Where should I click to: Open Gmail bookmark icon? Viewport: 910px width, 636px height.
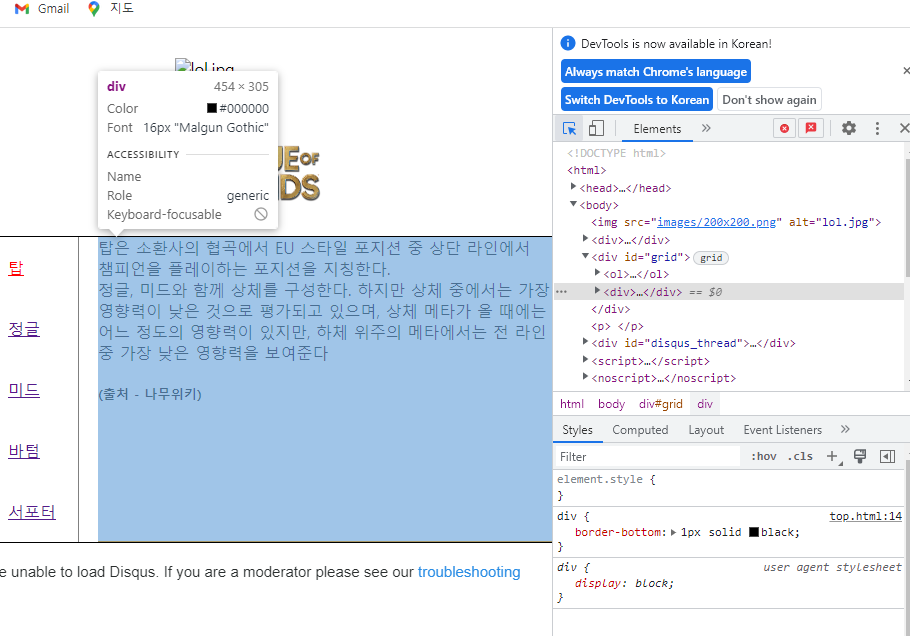tap(22, 9)
